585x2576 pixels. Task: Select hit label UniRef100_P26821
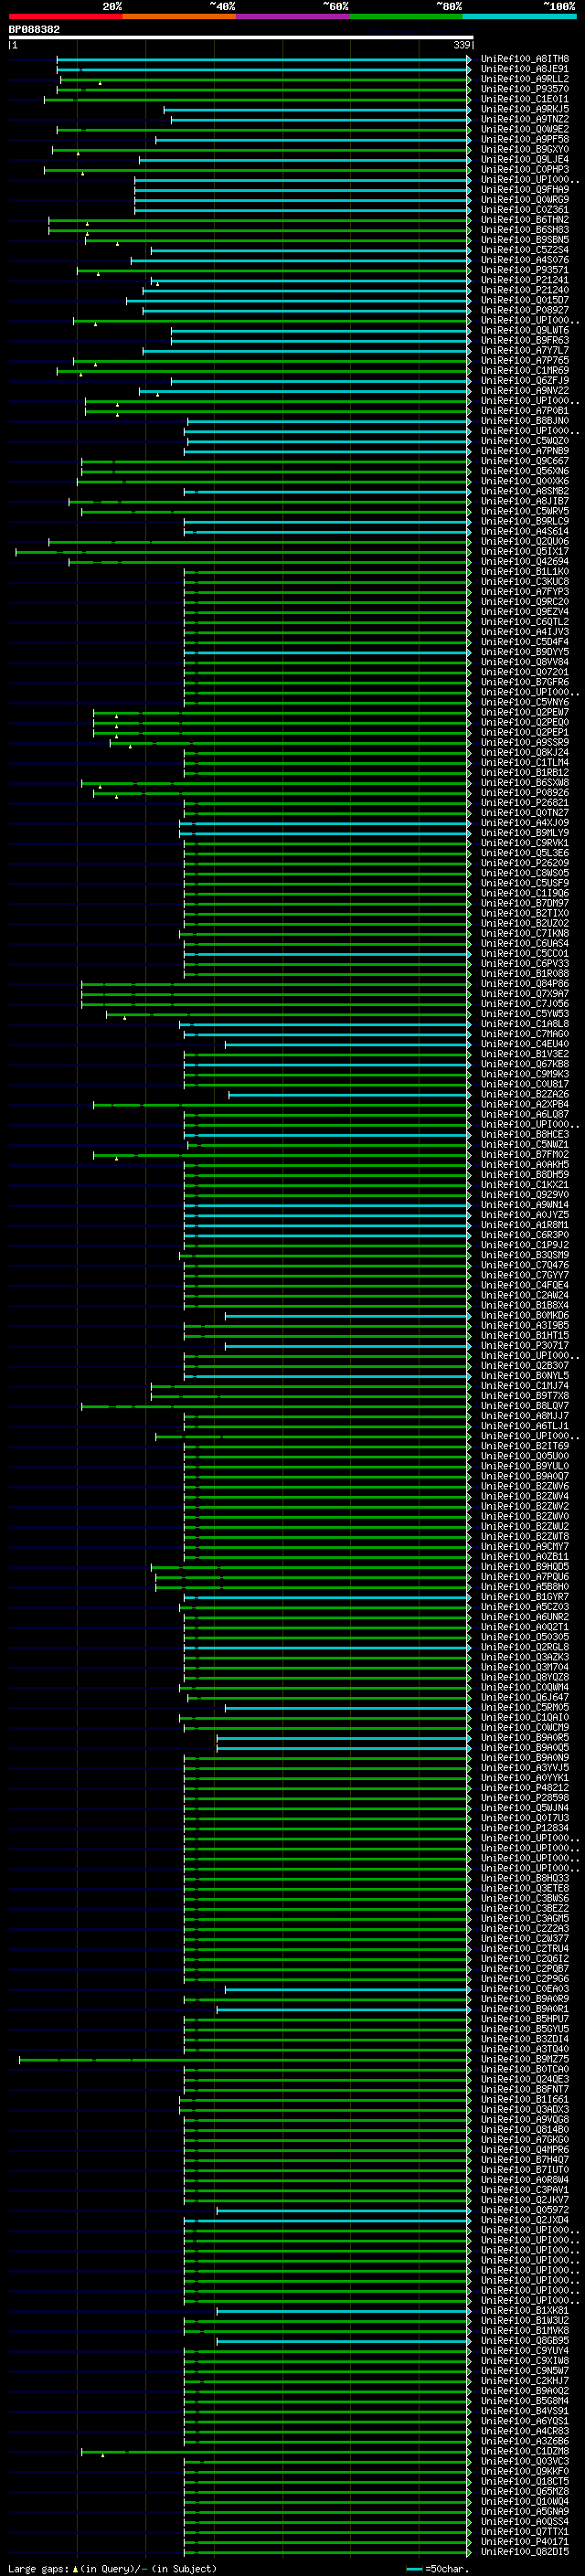[524, 803]
